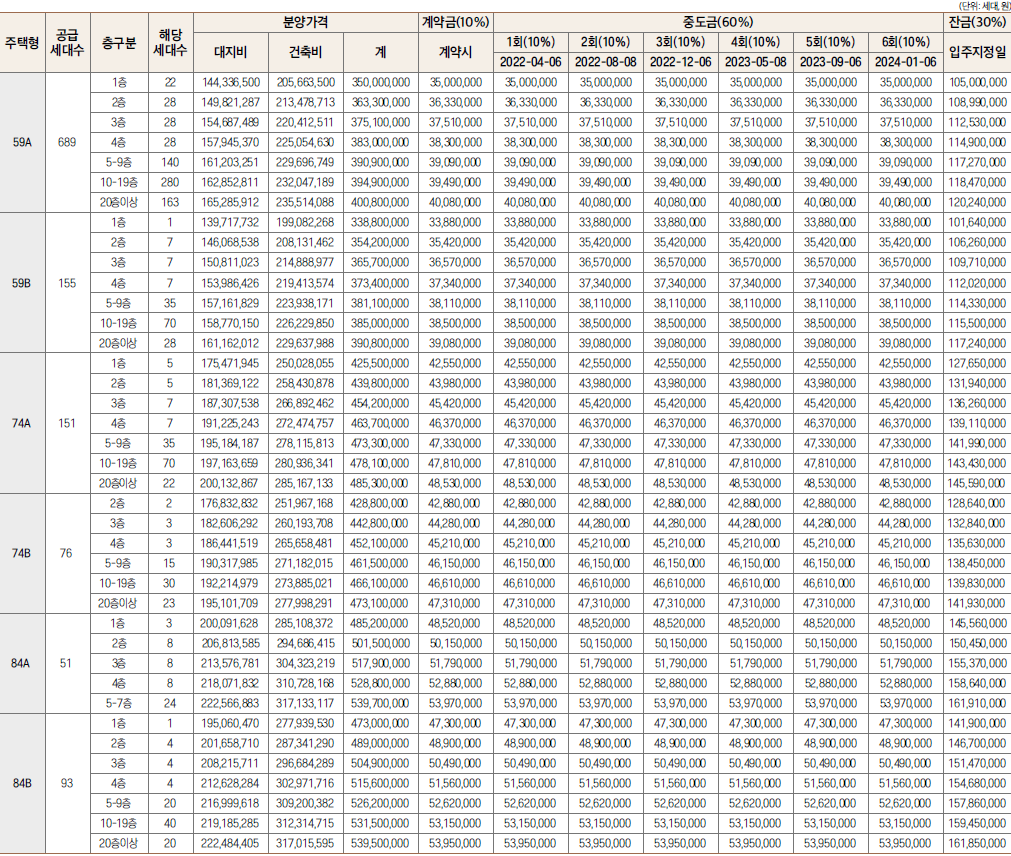Click the 분양가격 group header
1011x856 pixels.
(306, 22)
